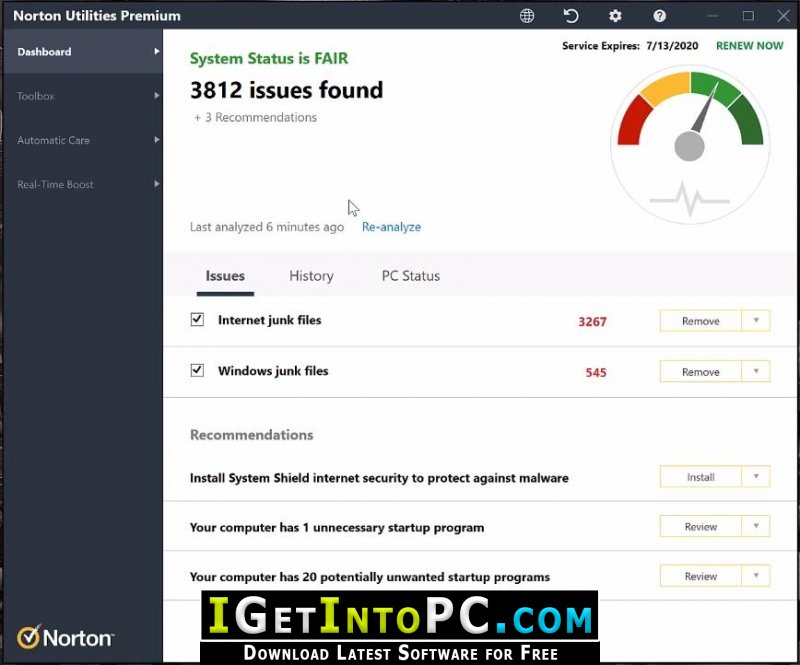Maximize the Norton Utilities window
The image size is (800, 665).
tap(748, 16)
